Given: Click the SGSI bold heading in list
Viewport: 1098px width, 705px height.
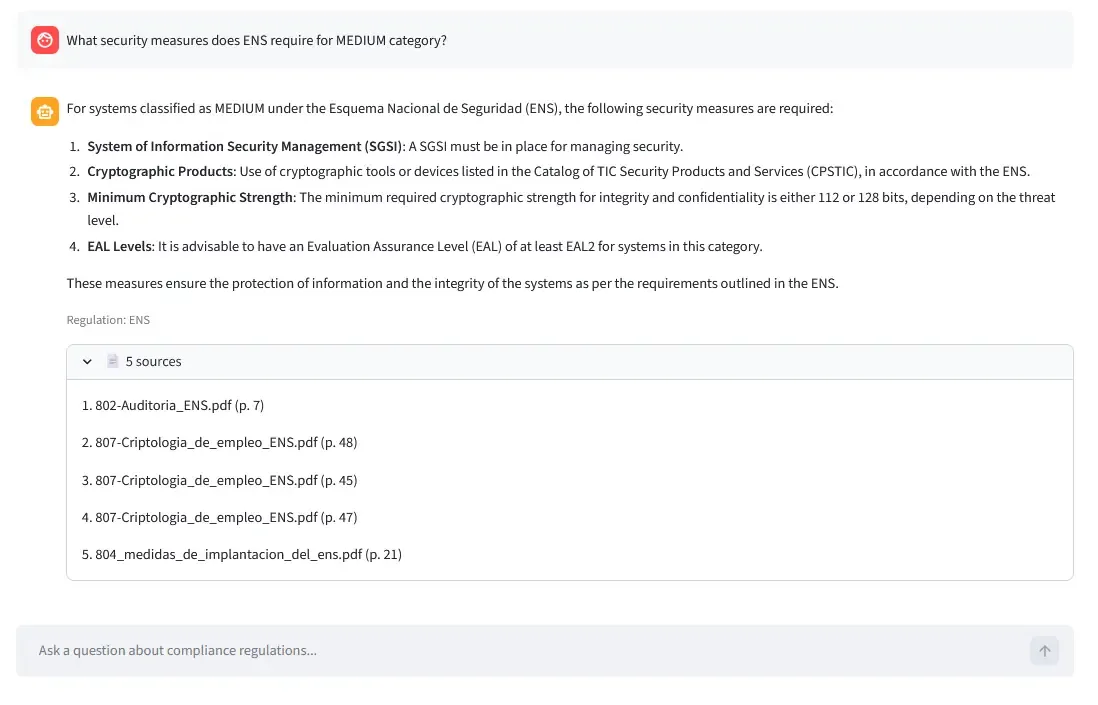Looking at the screenshot, I should pos(244,146).
